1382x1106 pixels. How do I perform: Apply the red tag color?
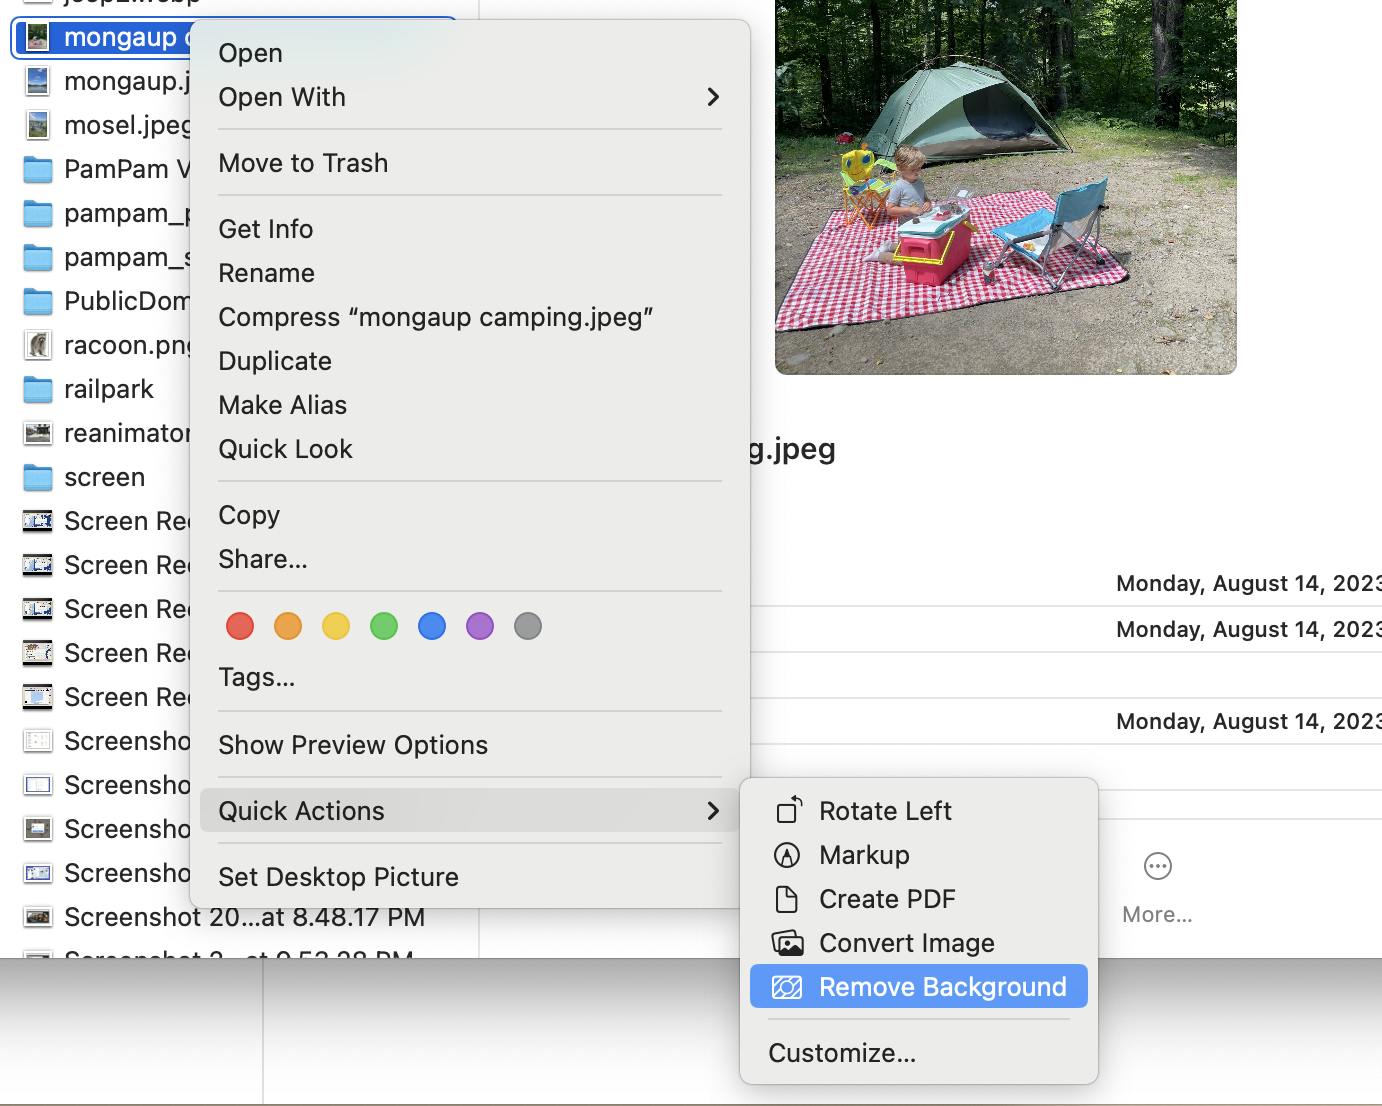point(240,626)
